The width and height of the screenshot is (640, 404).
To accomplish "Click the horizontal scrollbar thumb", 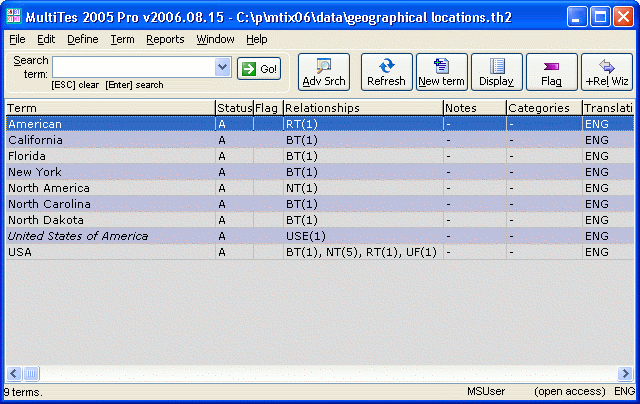I will pos(31,373).
